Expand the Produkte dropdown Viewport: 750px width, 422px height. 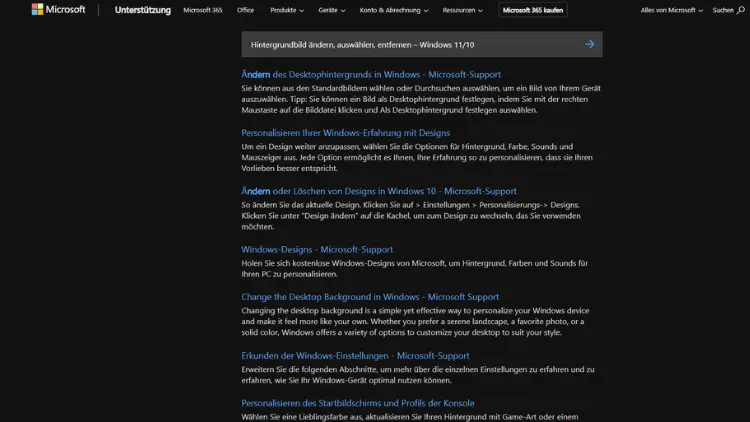click(x=287, y=10)
